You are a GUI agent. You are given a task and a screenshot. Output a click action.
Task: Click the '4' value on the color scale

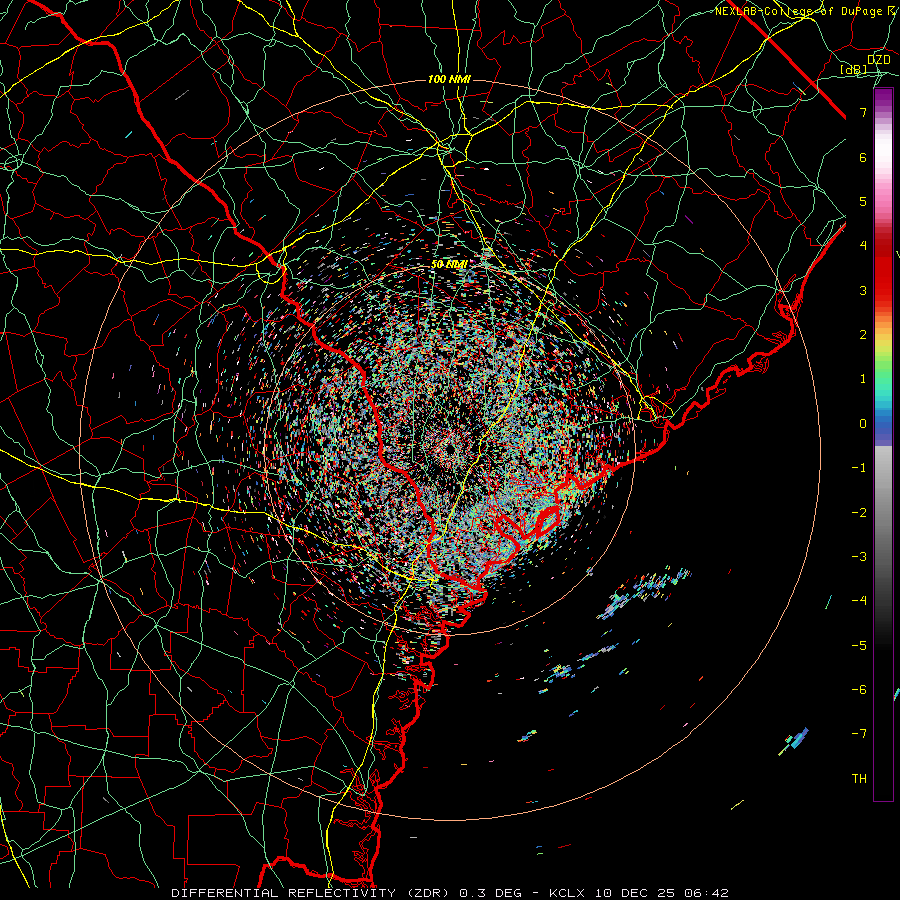pyautogui.click(x=863, y=246)
